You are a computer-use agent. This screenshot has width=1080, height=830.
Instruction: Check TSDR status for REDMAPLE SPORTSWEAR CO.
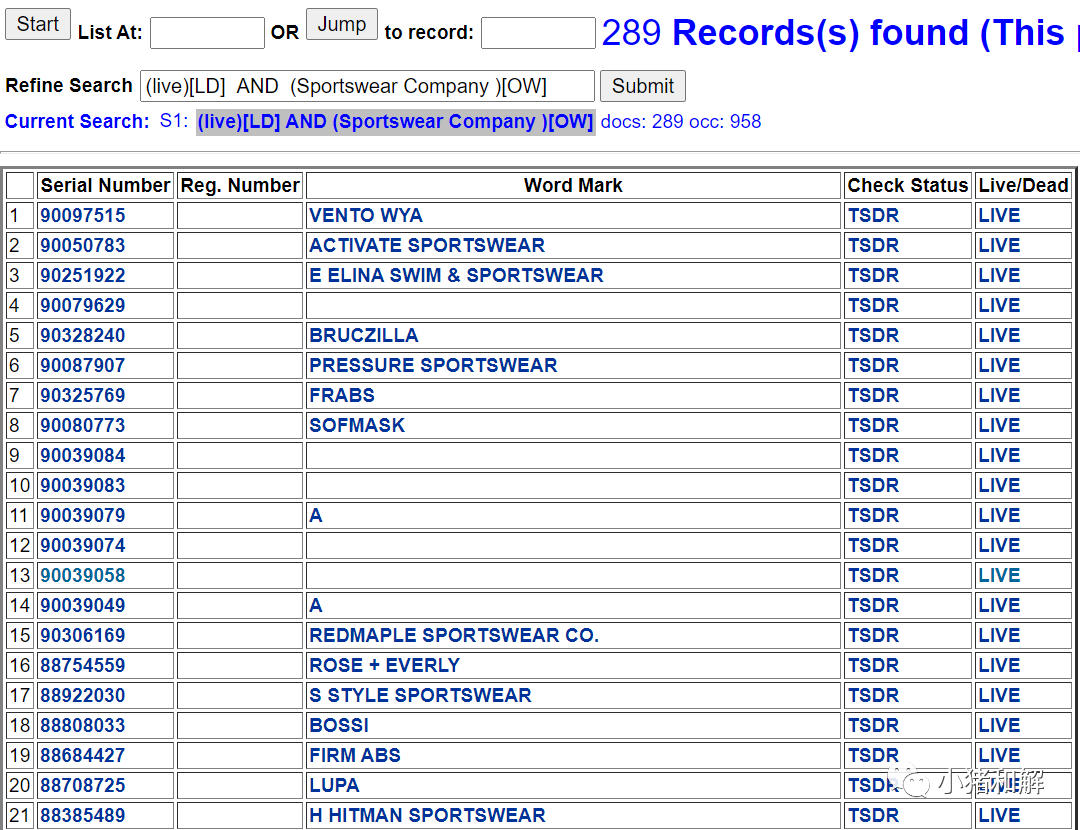[873, 635]
